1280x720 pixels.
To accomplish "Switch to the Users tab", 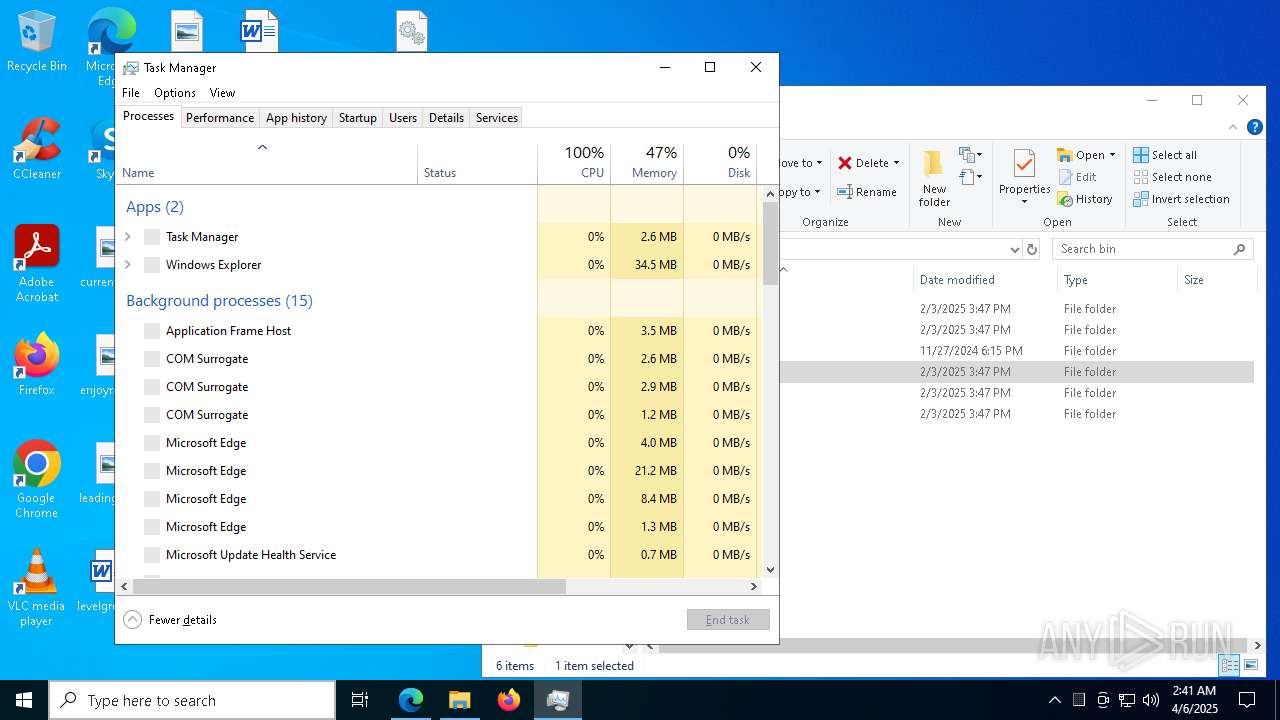I will pyautogui.click(x=403, y=117).
